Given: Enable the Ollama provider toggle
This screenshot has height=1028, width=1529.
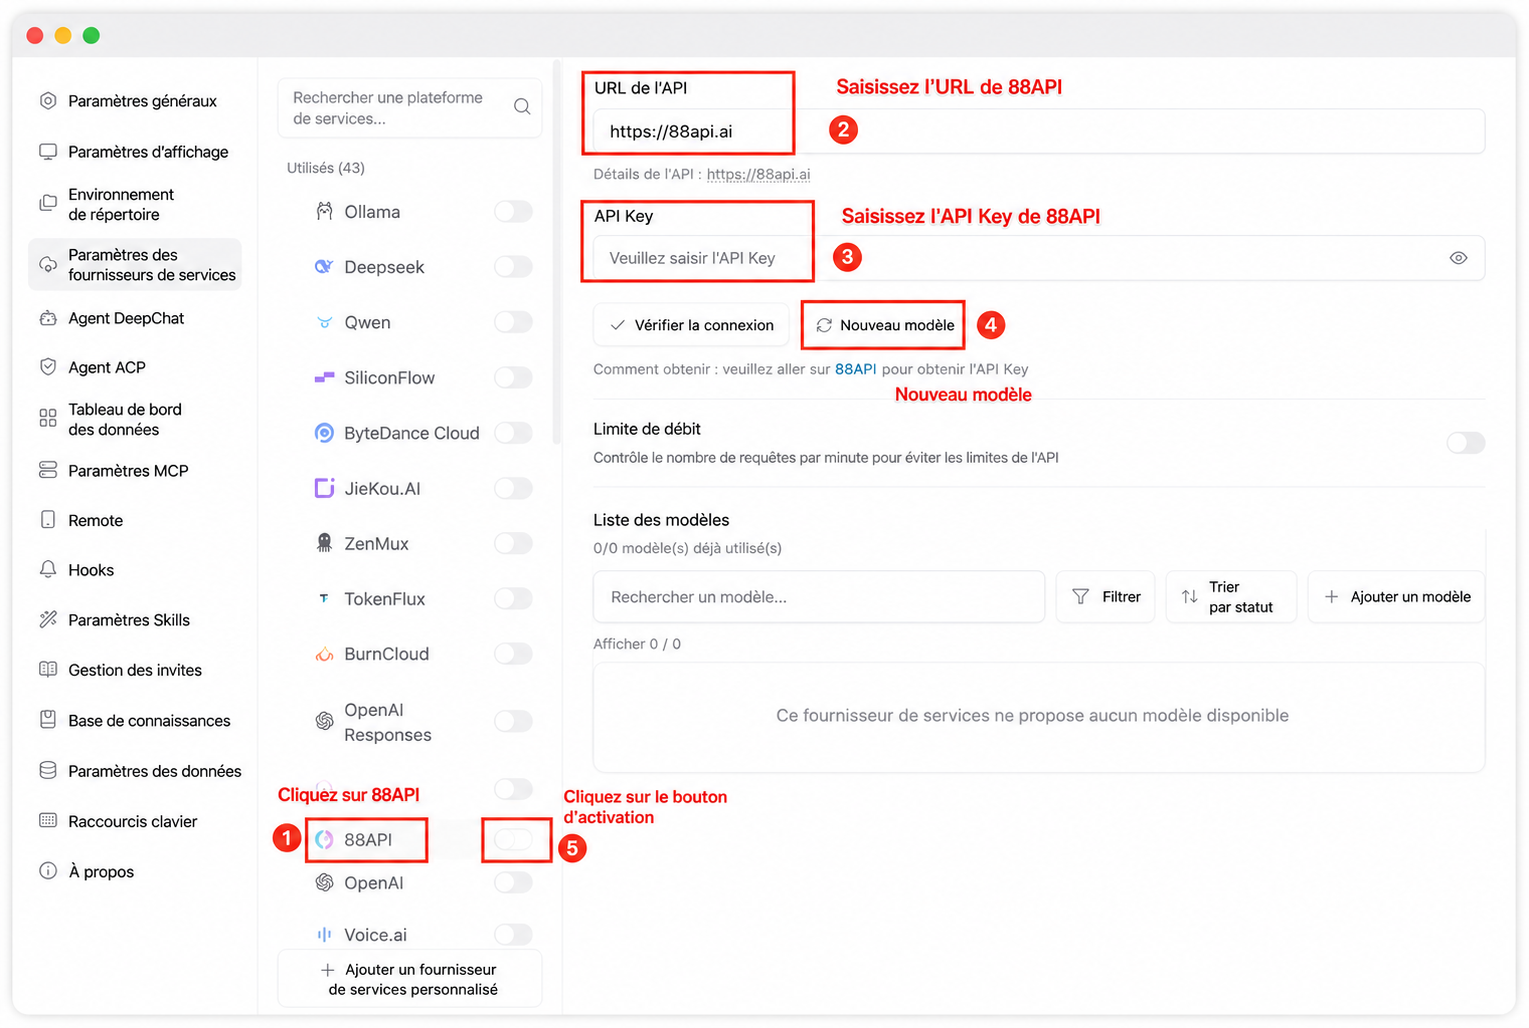Looking at the screenshot, I should 514,211.
